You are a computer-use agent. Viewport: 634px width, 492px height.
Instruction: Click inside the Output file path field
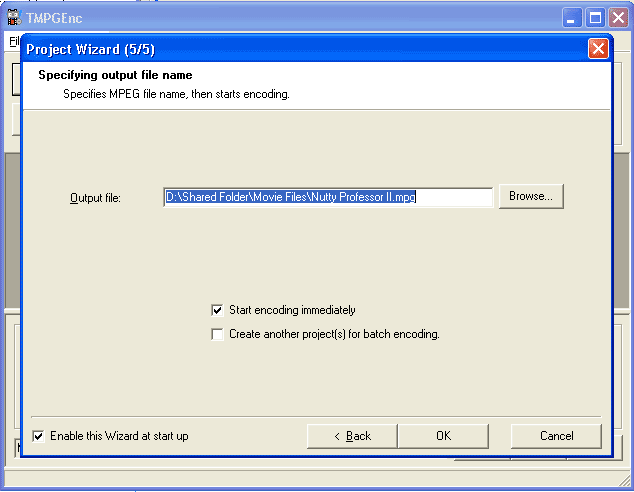coord(328,197)
